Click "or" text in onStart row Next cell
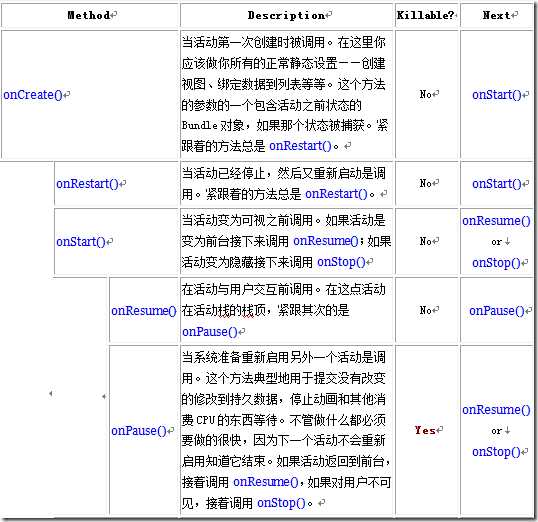Image resolution: width=538 pixels, height=522 pixels. (x=496, y=242)
